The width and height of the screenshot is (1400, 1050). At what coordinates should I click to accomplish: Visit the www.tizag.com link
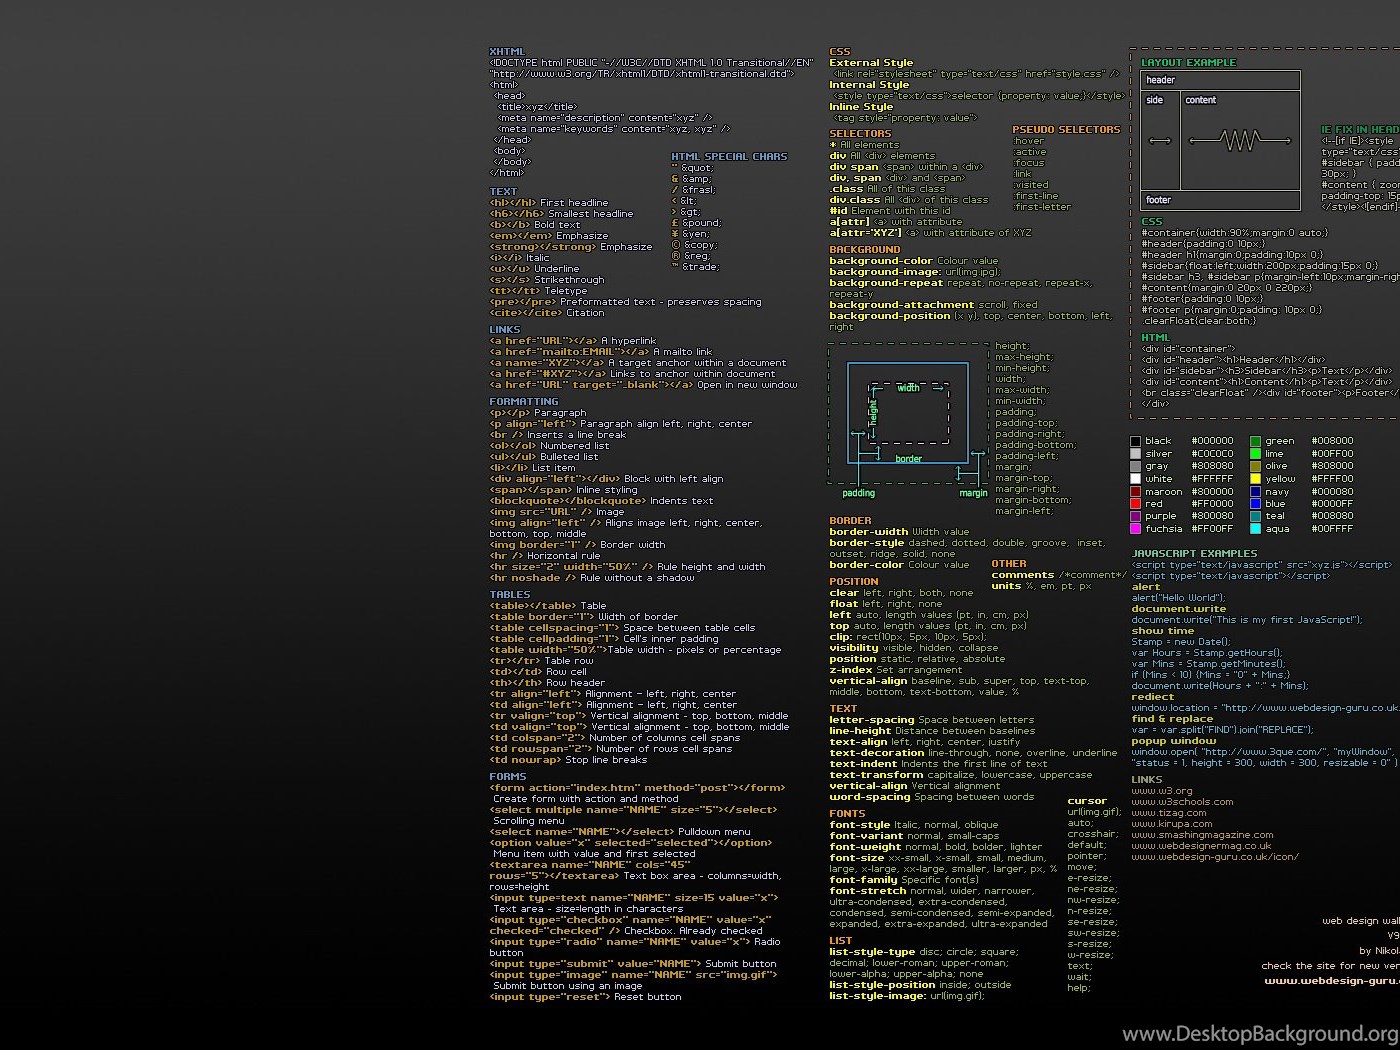(x=1169, y=813)
